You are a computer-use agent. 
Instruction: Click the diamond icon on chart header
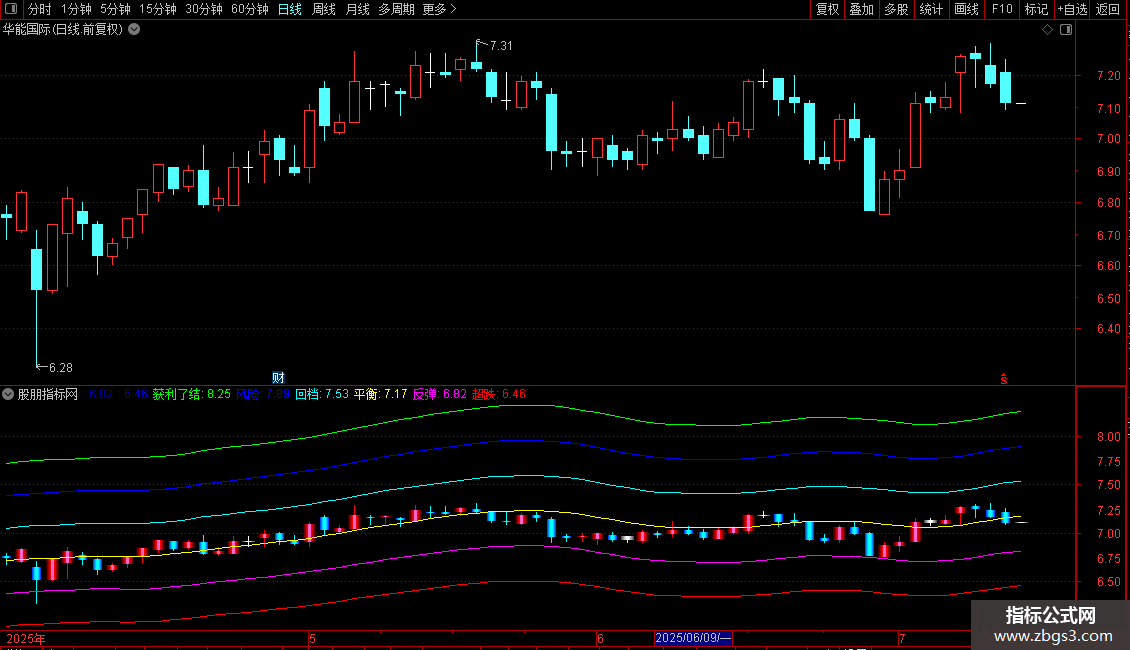[1048, 30]
